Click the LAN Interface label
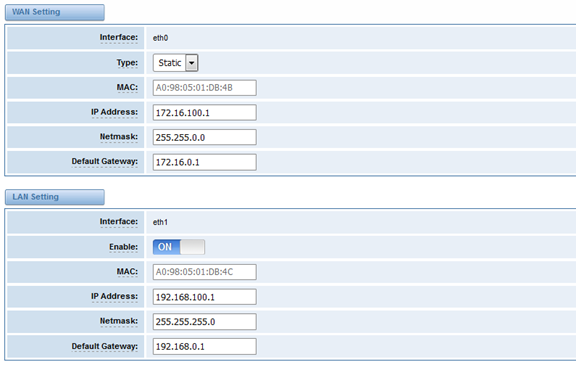Screen dimensions: 576x370 119,222
